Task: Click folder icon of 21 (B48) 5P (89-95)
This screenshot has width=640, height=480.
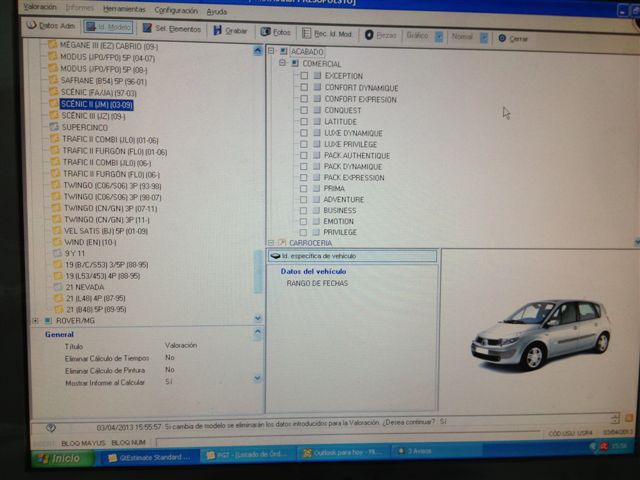Action: click(x=59, y=309)
